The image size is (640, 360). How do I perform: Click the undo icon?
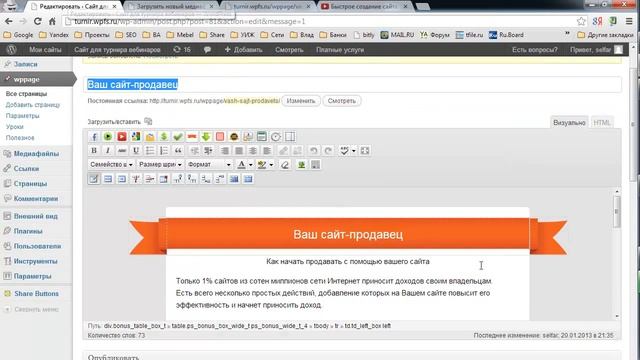313,151
